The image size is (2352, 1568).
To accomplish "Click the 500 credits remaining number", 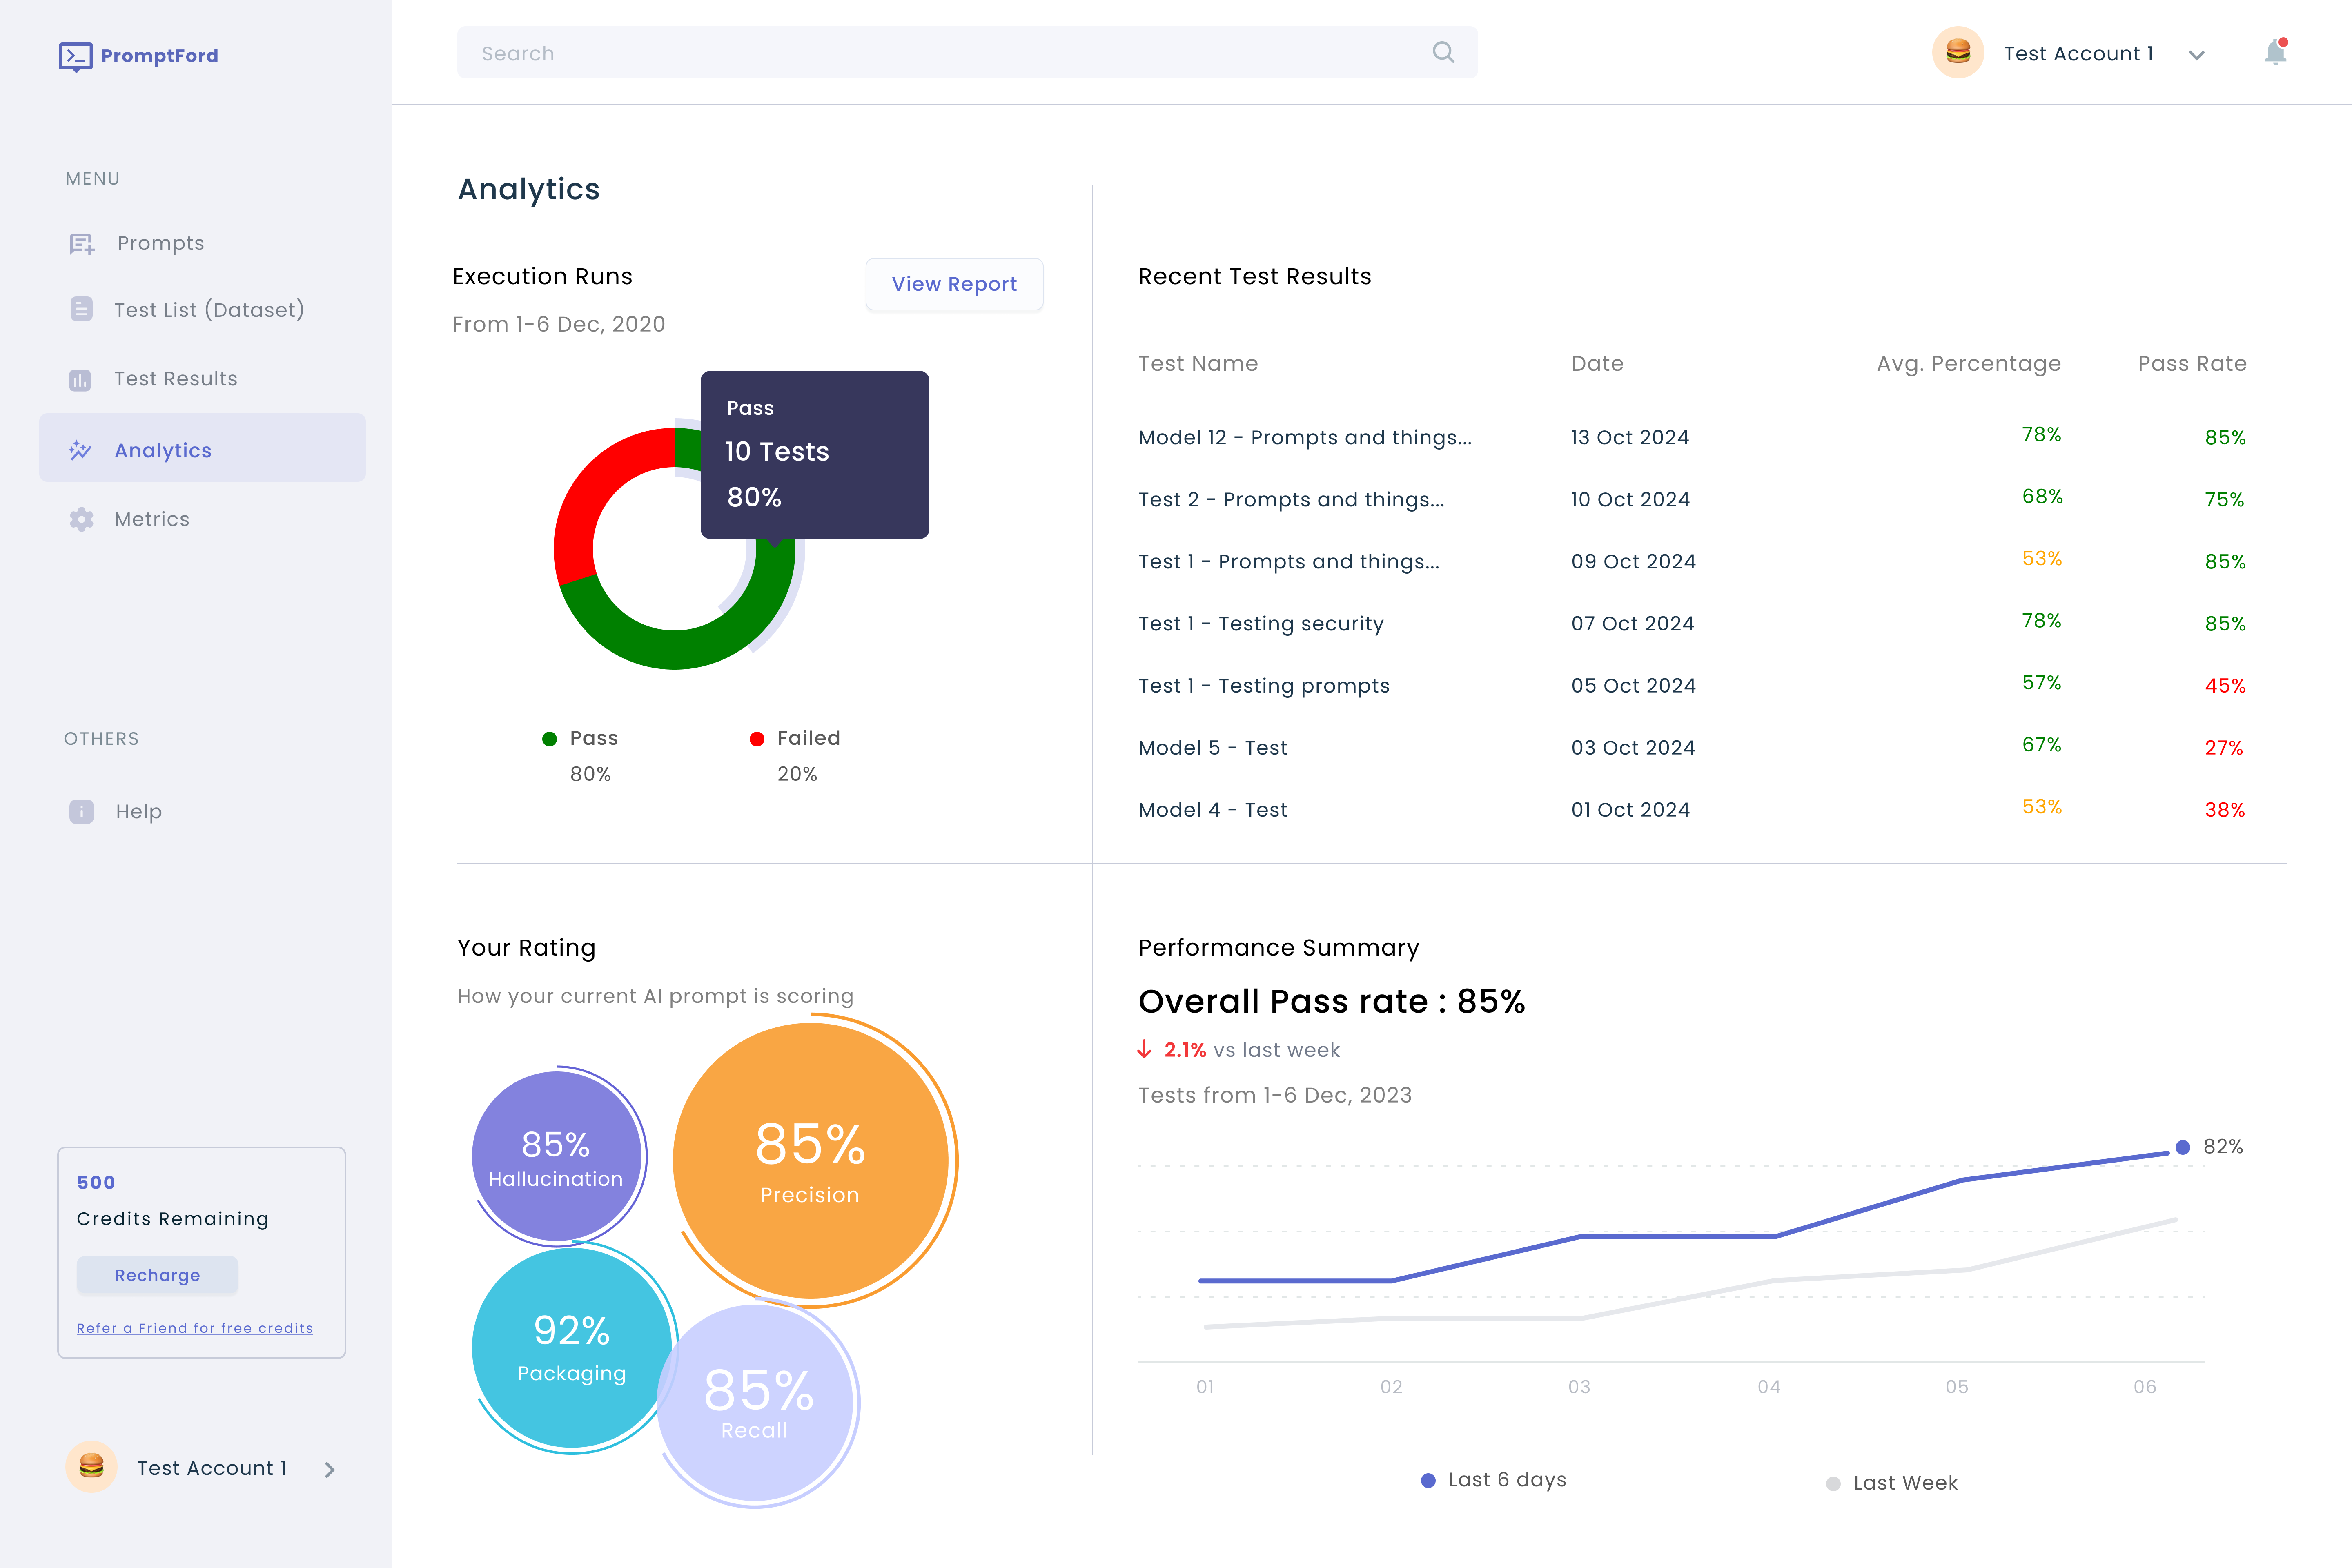I will click(96, 1182).
